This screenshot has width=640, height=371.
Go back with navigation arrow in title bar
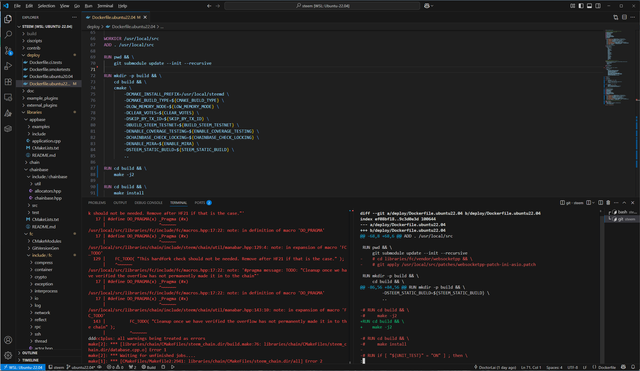[x=209, y=6]
